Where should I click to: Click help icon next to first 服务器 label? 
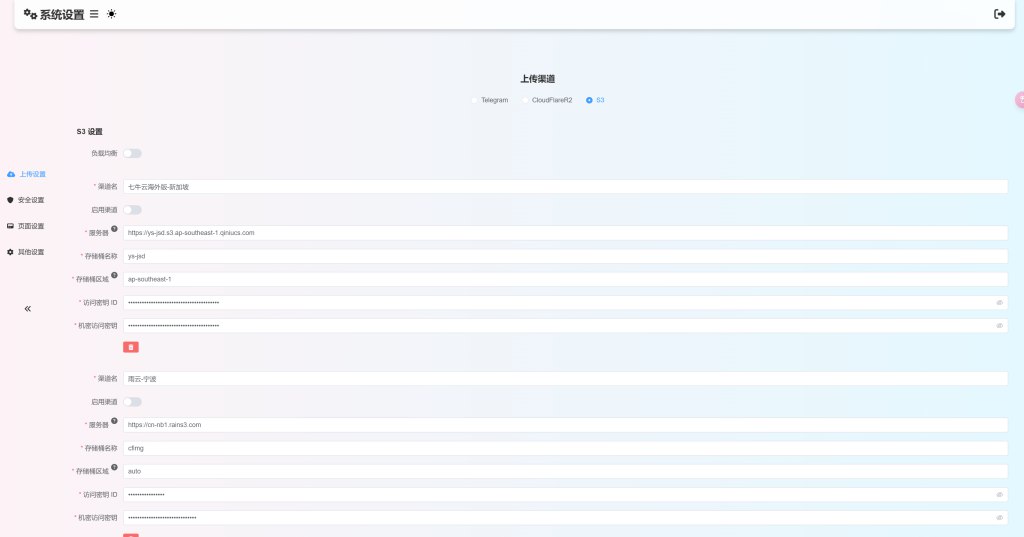pos(114,229)
